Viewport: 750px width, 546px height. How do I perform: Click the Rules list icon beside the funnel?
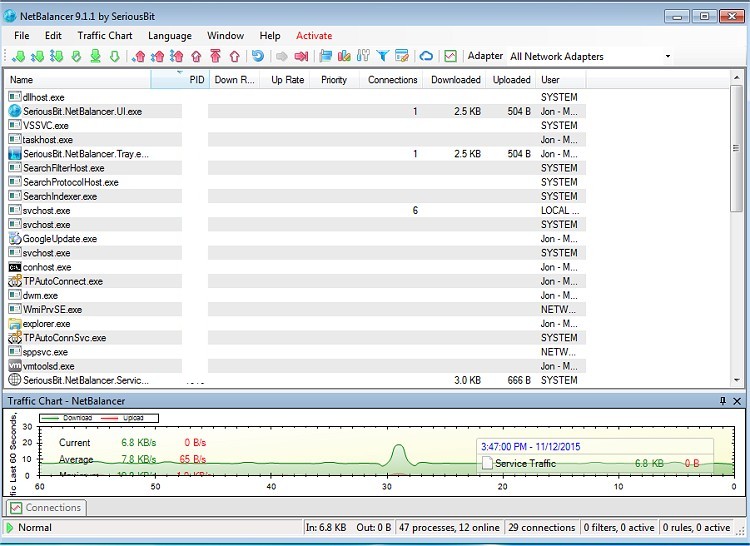(x=401, y=57)
